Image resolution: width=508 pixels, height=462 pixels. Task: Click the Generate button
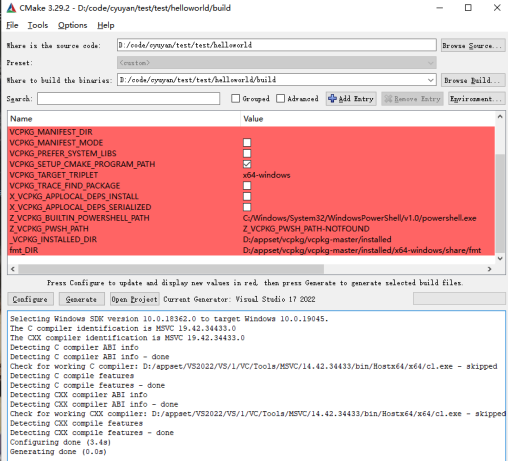pos(81,299)
